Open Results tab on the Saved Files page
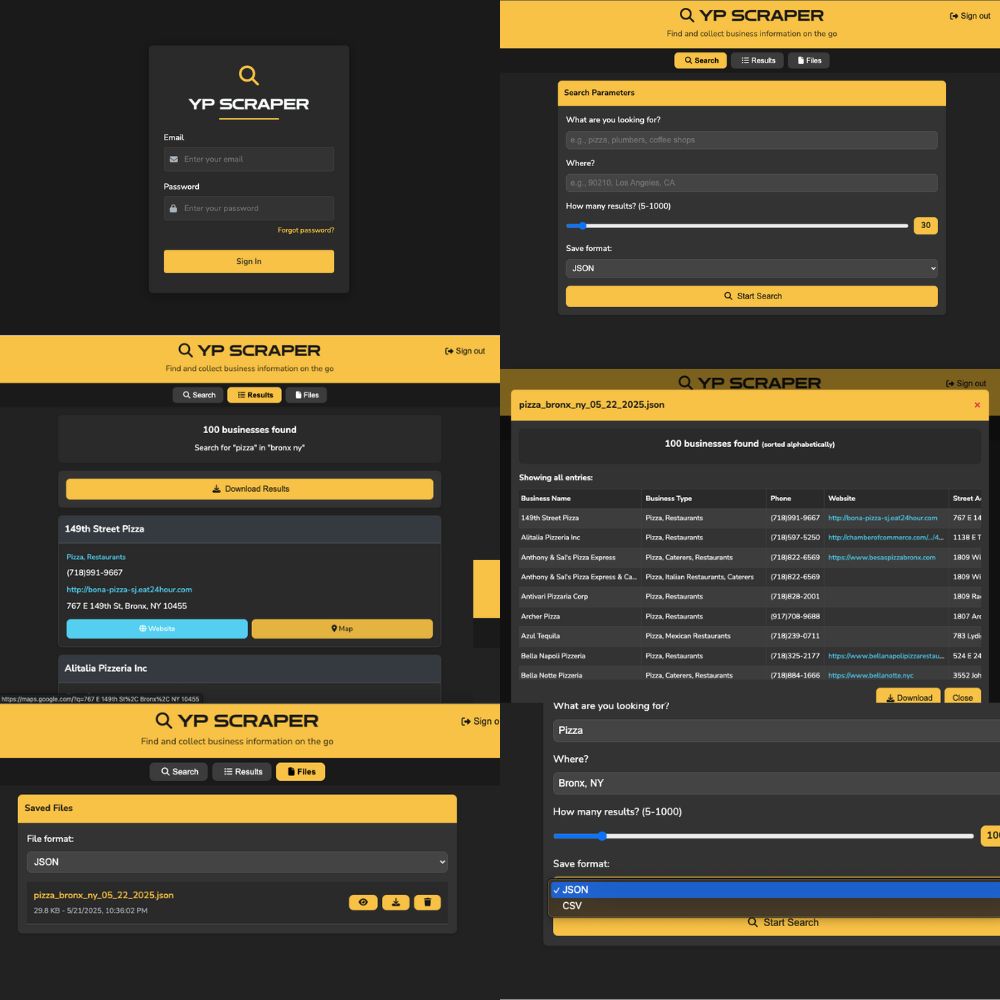The image size is (1000, 1000). coord(242,772)
